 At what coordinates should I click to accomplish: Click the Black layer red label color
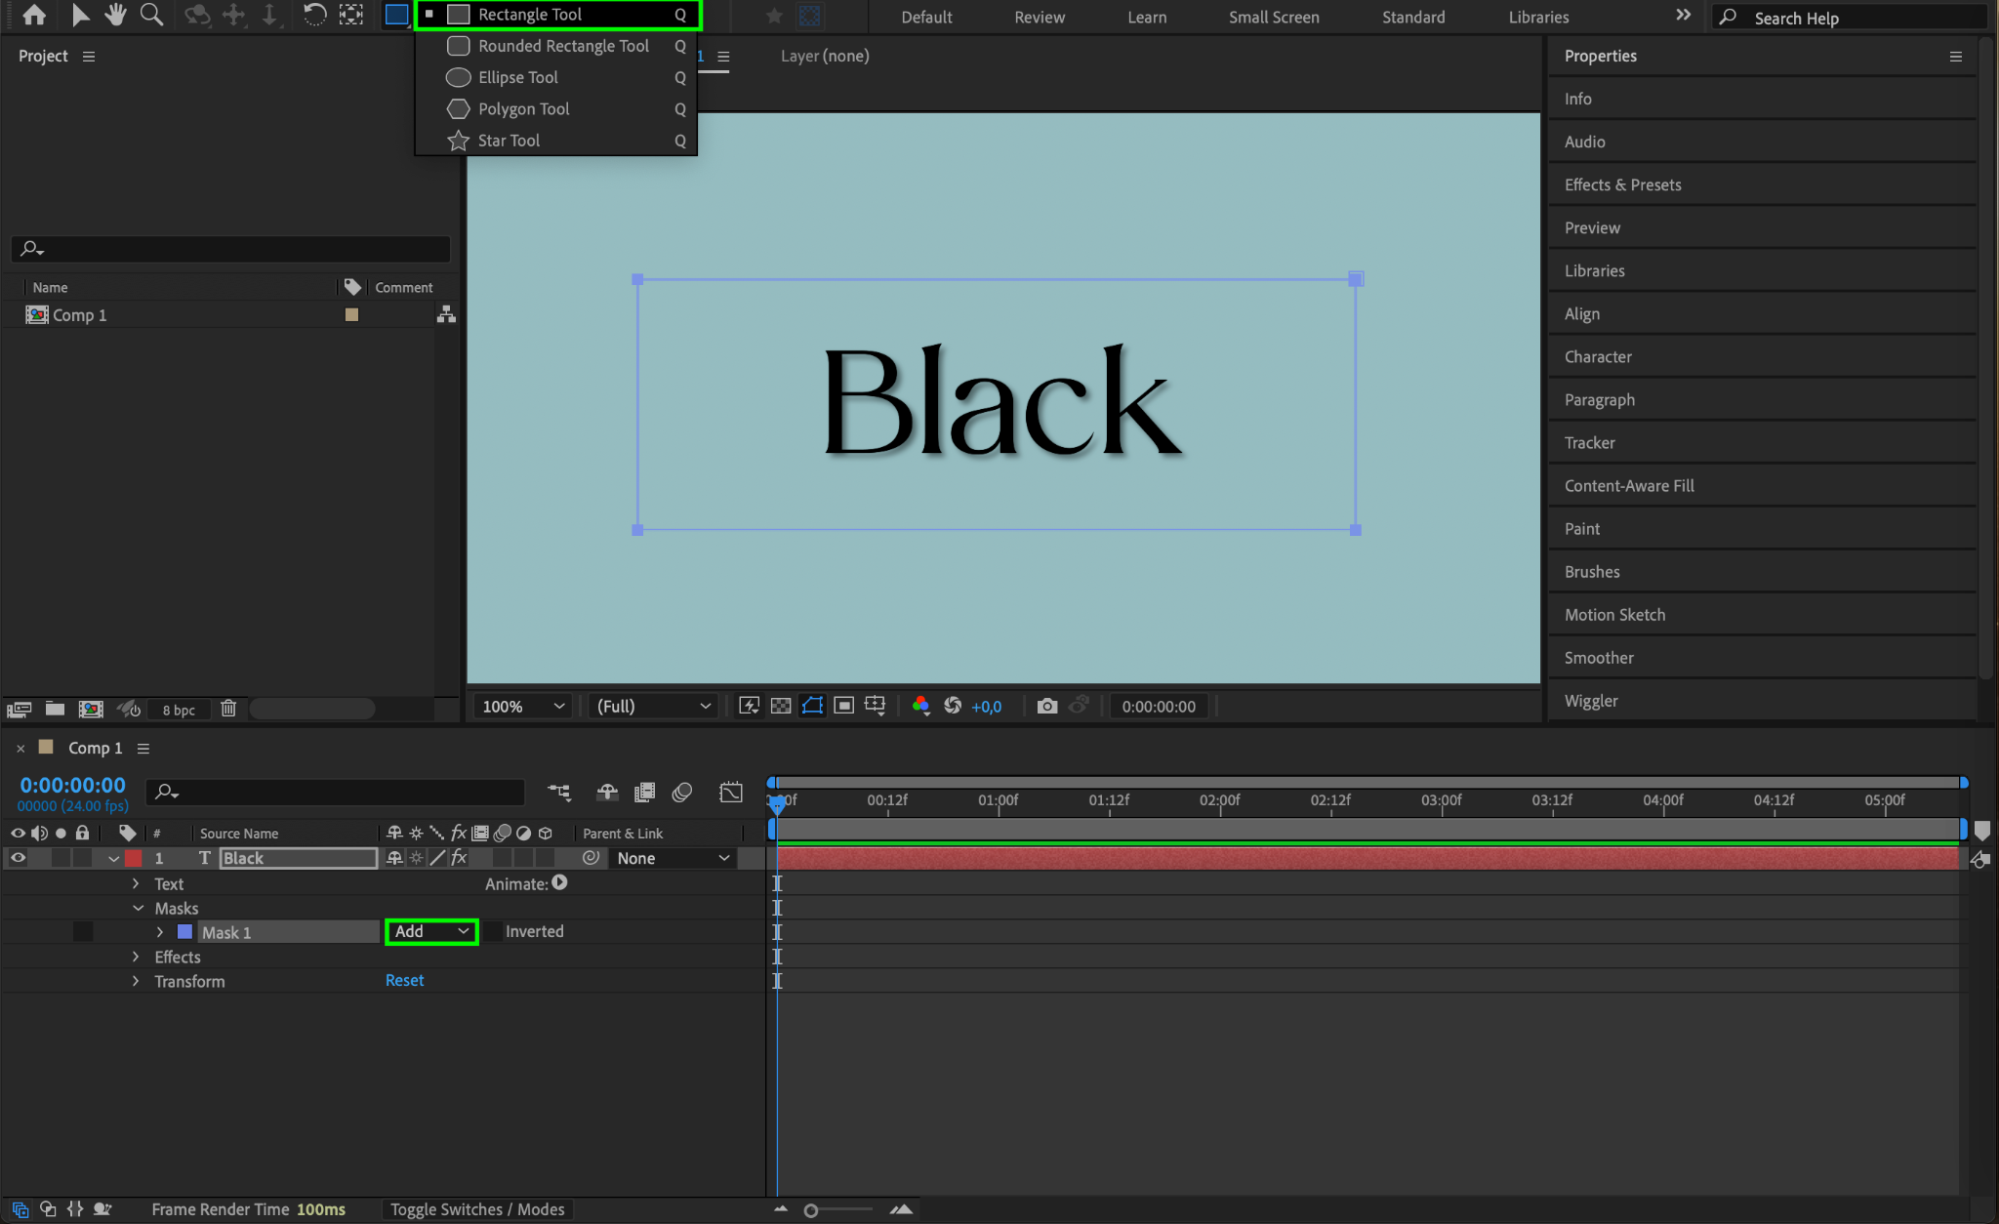tap(133, 858)
